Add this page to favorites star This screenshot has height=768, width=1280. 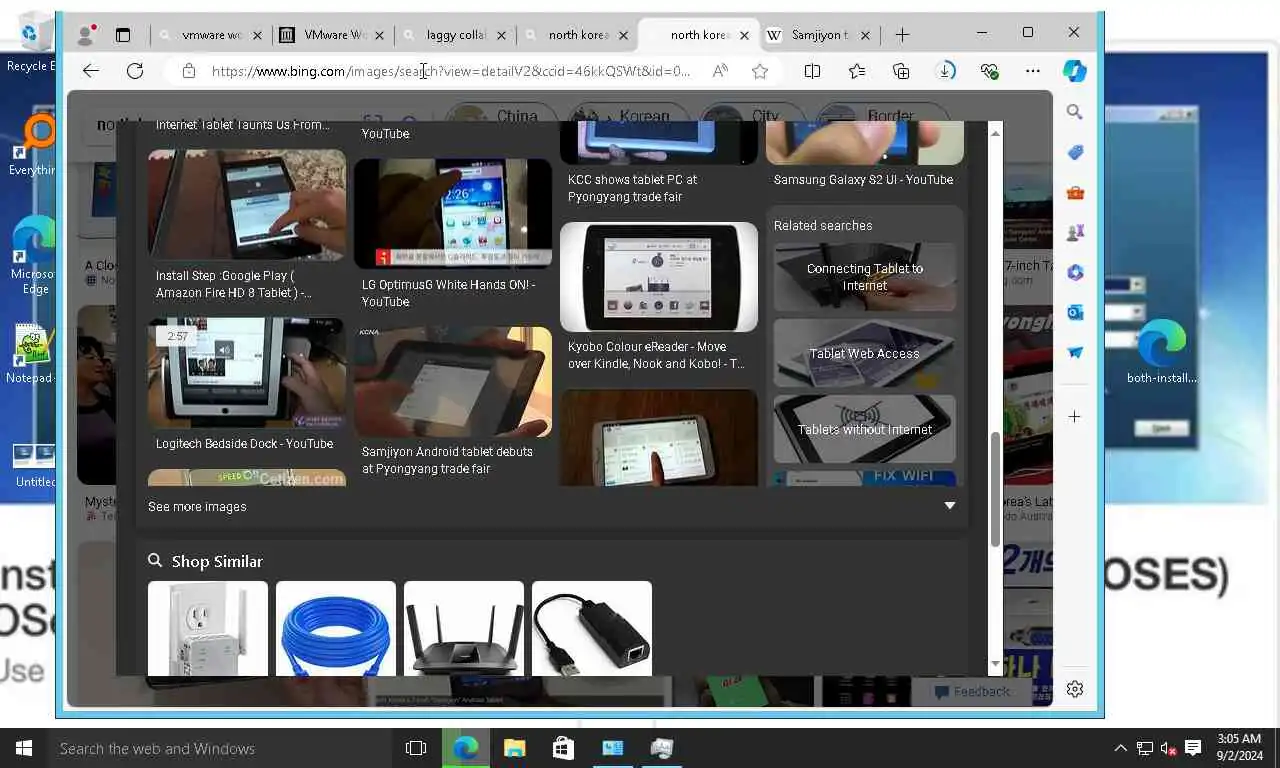tap(760, 71)
